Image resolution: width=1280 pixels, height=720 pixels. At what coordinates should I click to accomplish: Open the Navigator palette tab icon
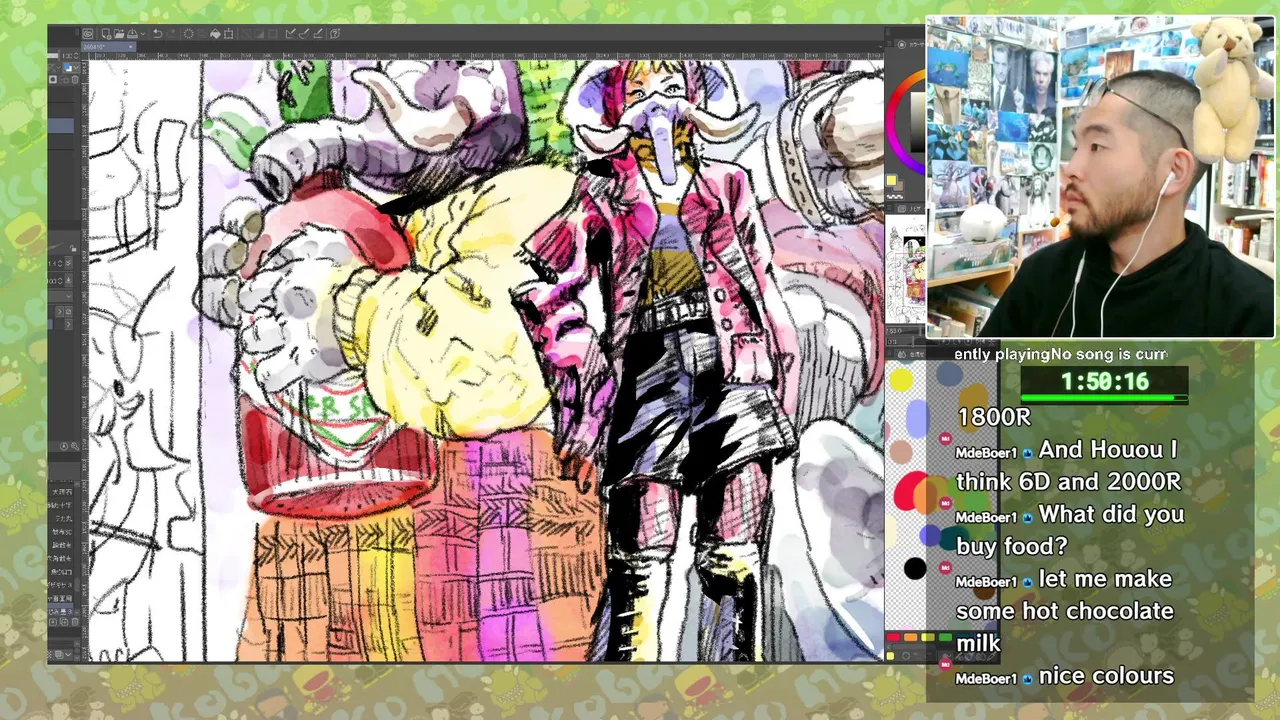pos(901,209)
